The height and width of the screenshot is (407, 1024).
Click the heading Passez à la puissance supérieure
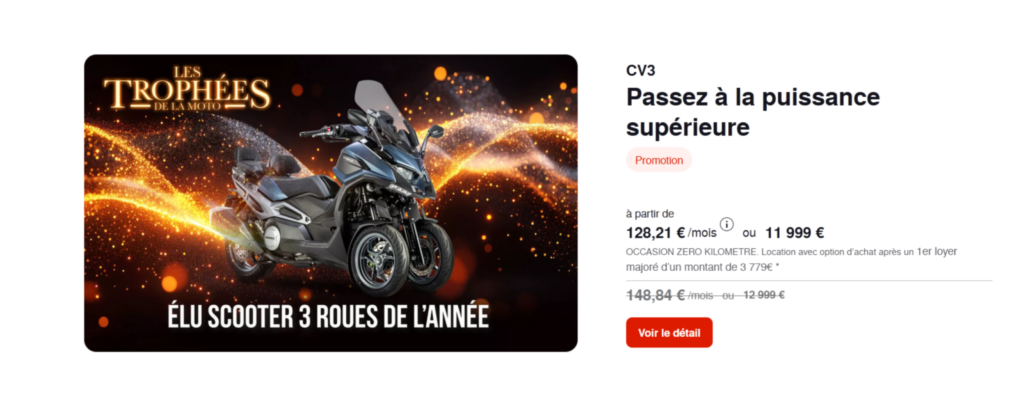click(x=753, y=111)
